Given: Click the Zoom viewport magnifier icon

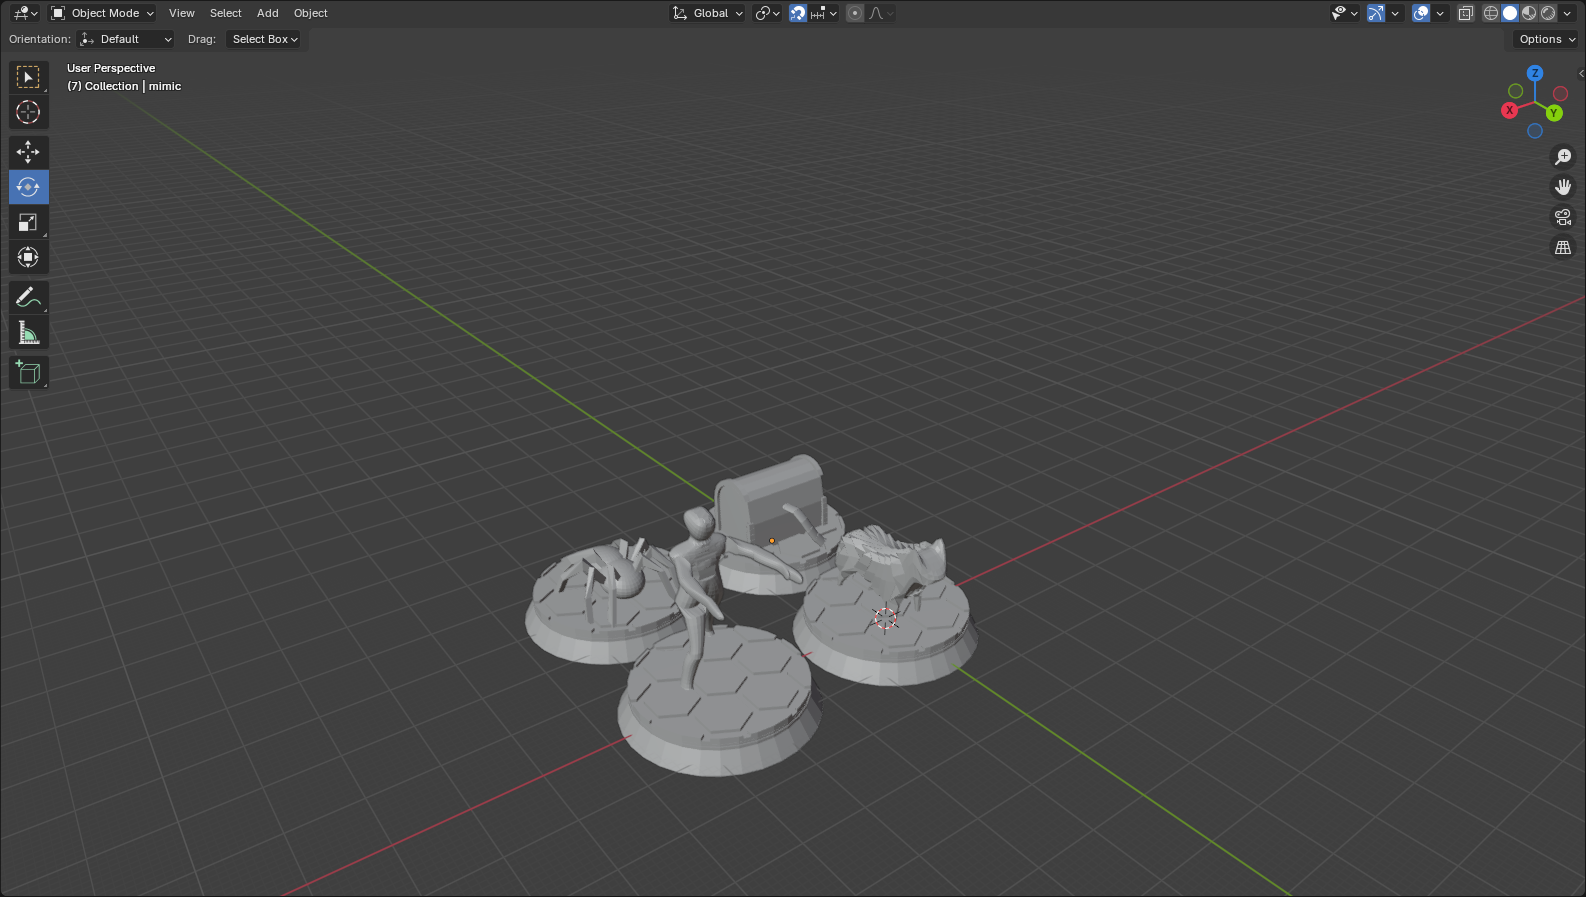Looking at the screenshot, I should click(1563, 157).
